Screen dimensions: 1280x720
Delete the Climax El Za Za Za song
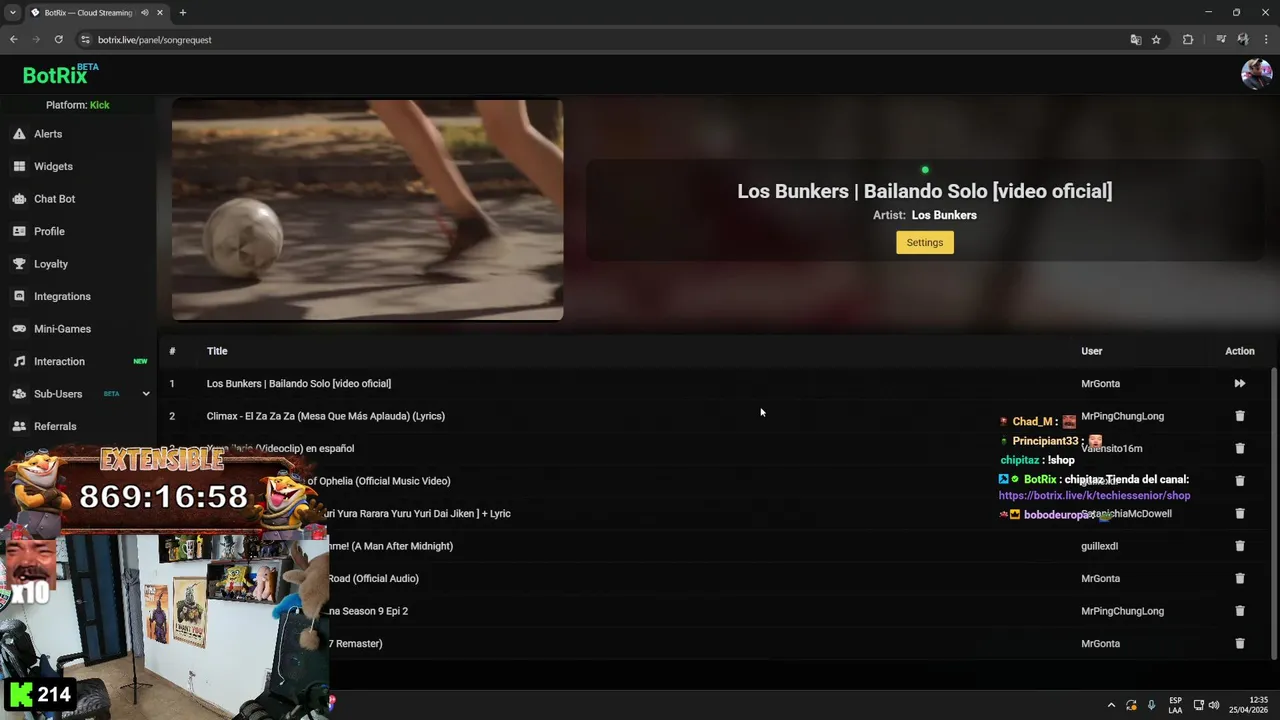[x=1239, y=416]
